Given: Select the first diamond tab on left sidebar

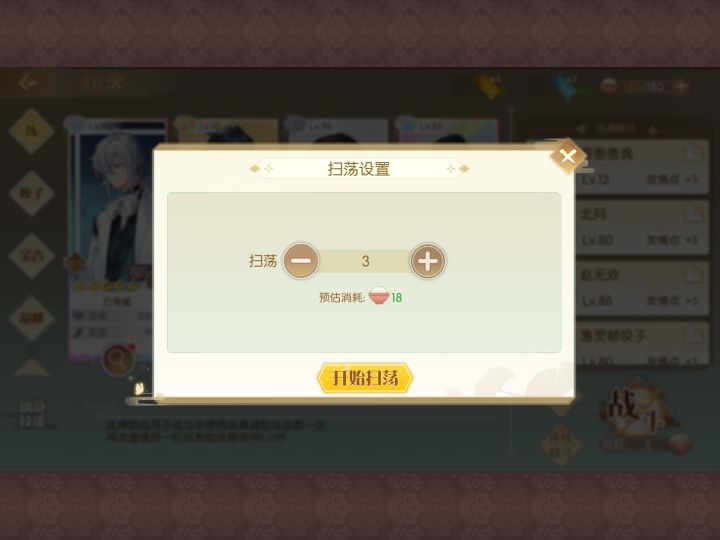Looking at the screenshot, I should 31,131.
